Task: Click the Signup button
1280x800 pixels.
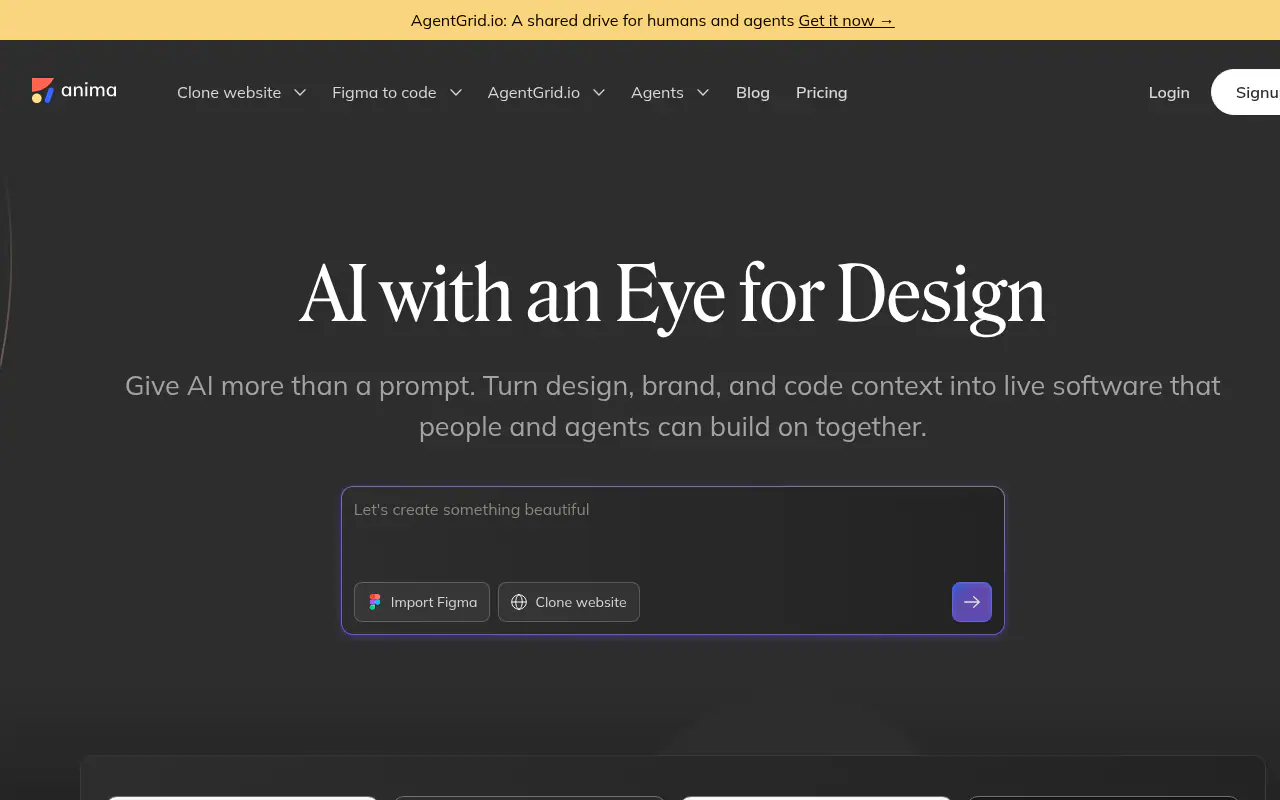Action: [1246, 92]
